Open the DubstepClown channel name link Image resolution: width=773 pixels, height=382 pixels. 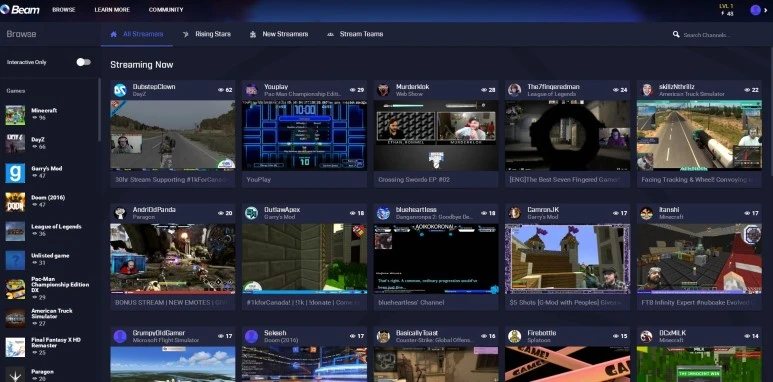[x=154, y=87]
